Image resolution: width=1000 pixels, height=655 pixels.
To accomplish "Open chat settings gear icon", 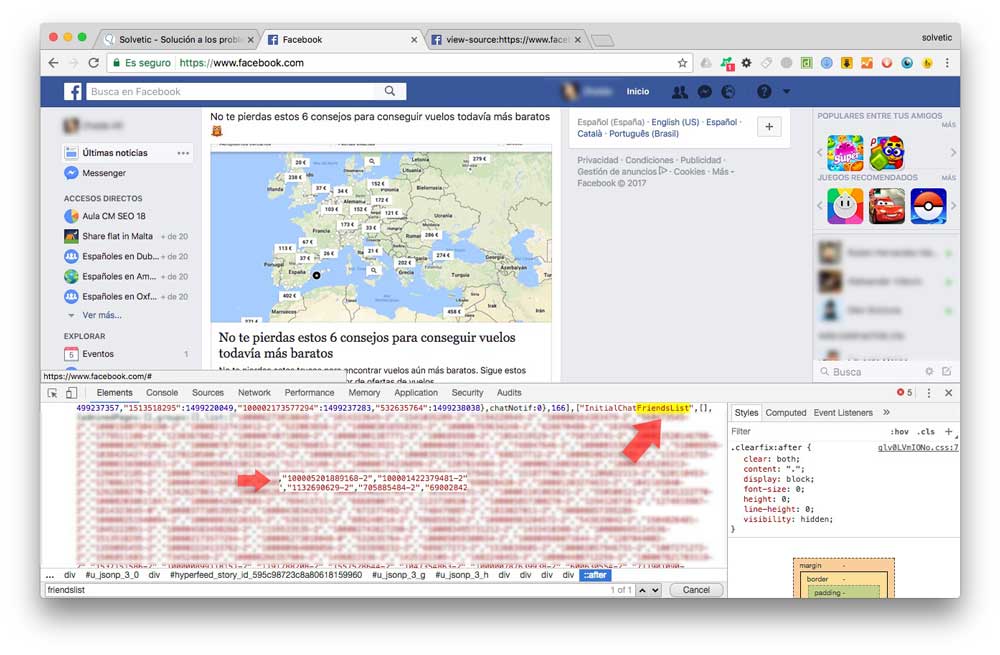I will (x=929, y=371).
